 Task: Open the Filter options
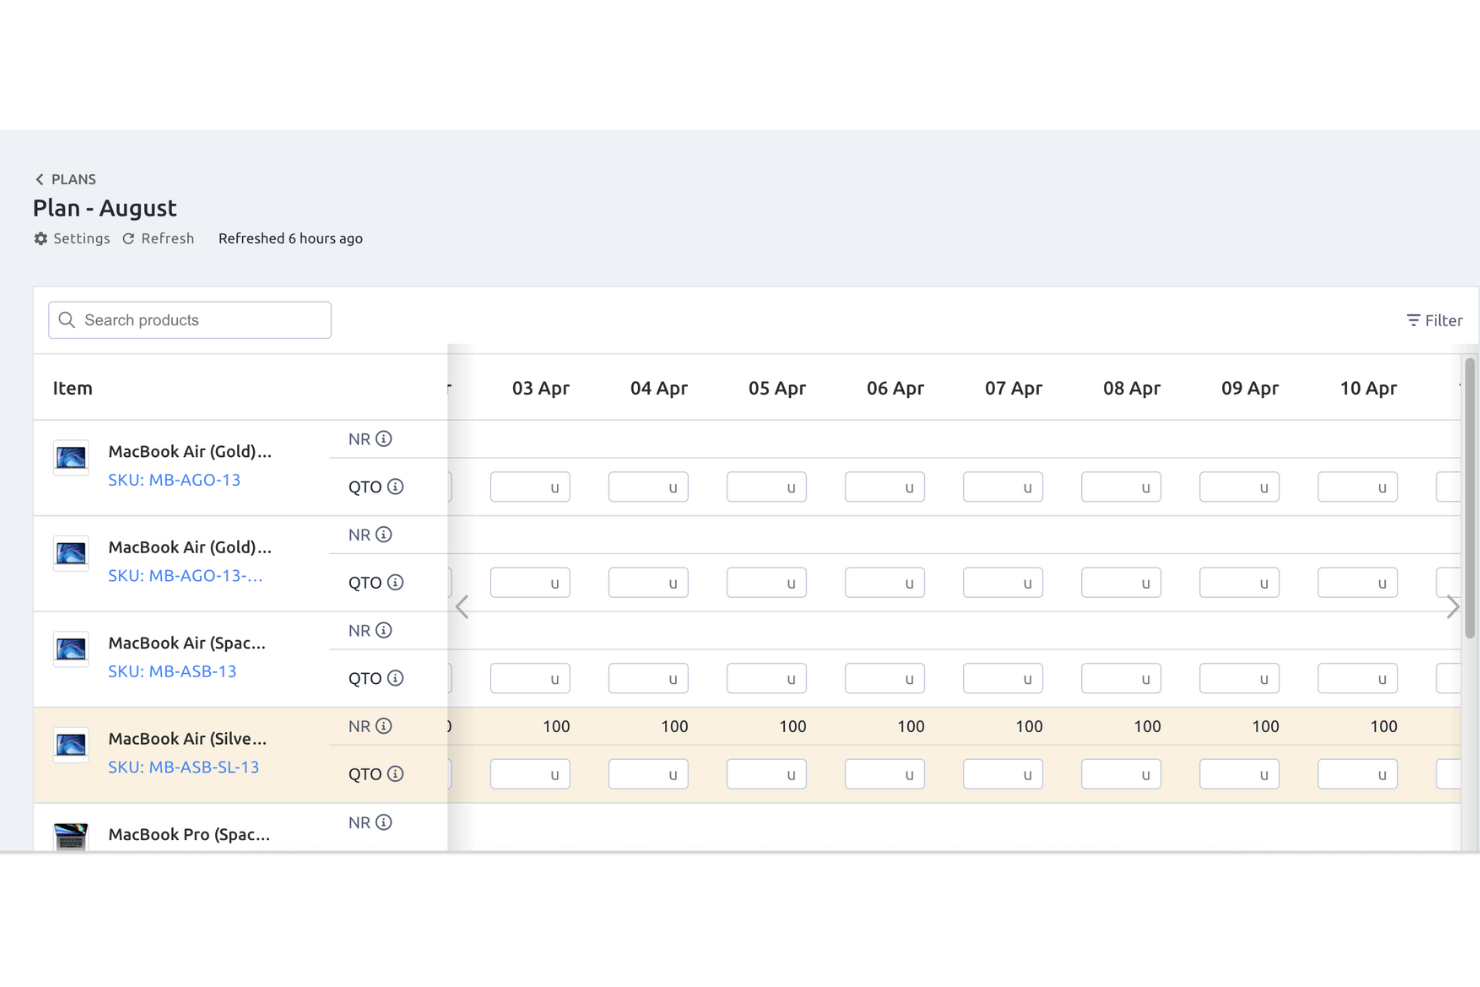coord(1434,320)
